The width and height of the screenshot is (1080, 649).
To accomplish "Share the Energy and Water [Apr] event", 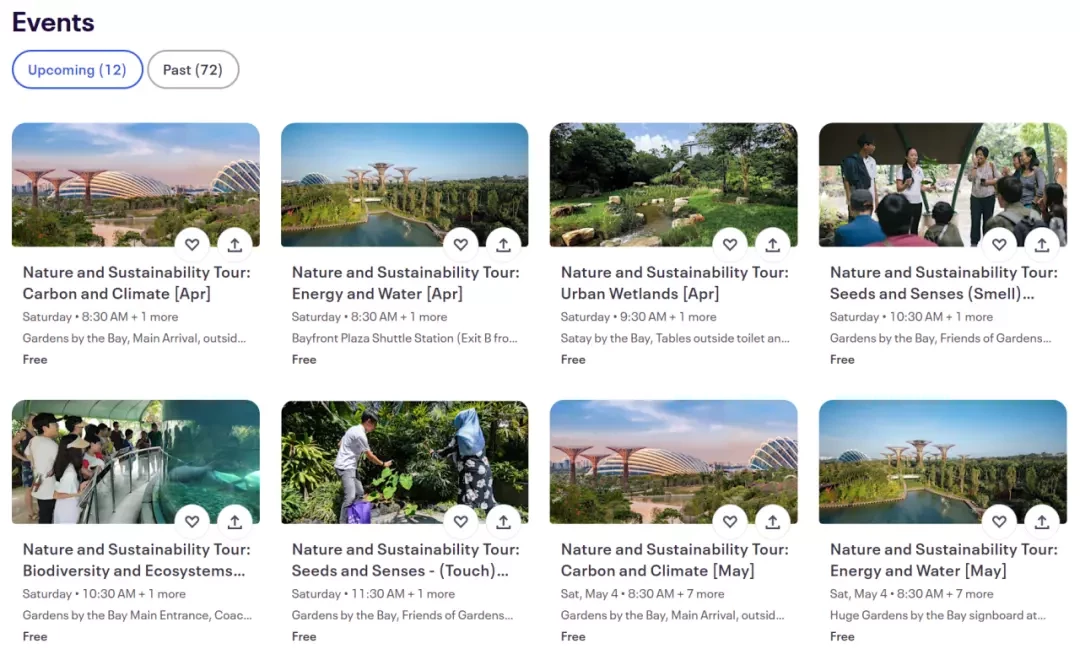I will click(503, 244).
